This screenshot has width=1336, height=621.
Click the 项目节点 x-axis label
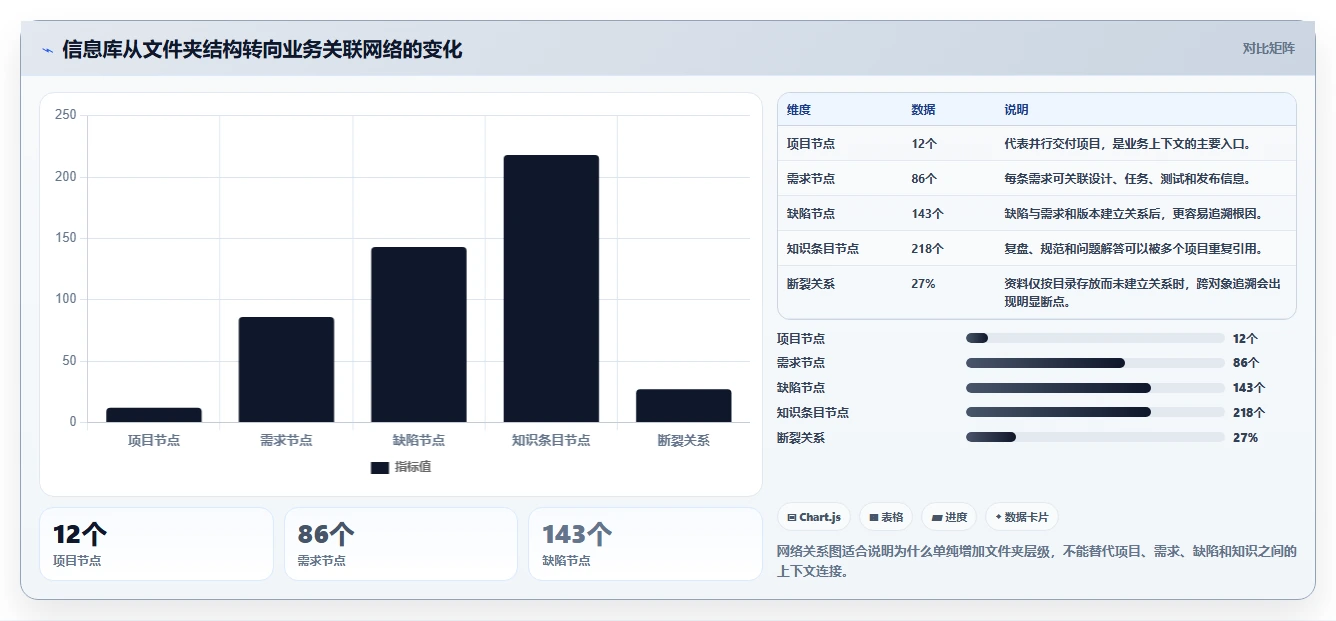154,440
